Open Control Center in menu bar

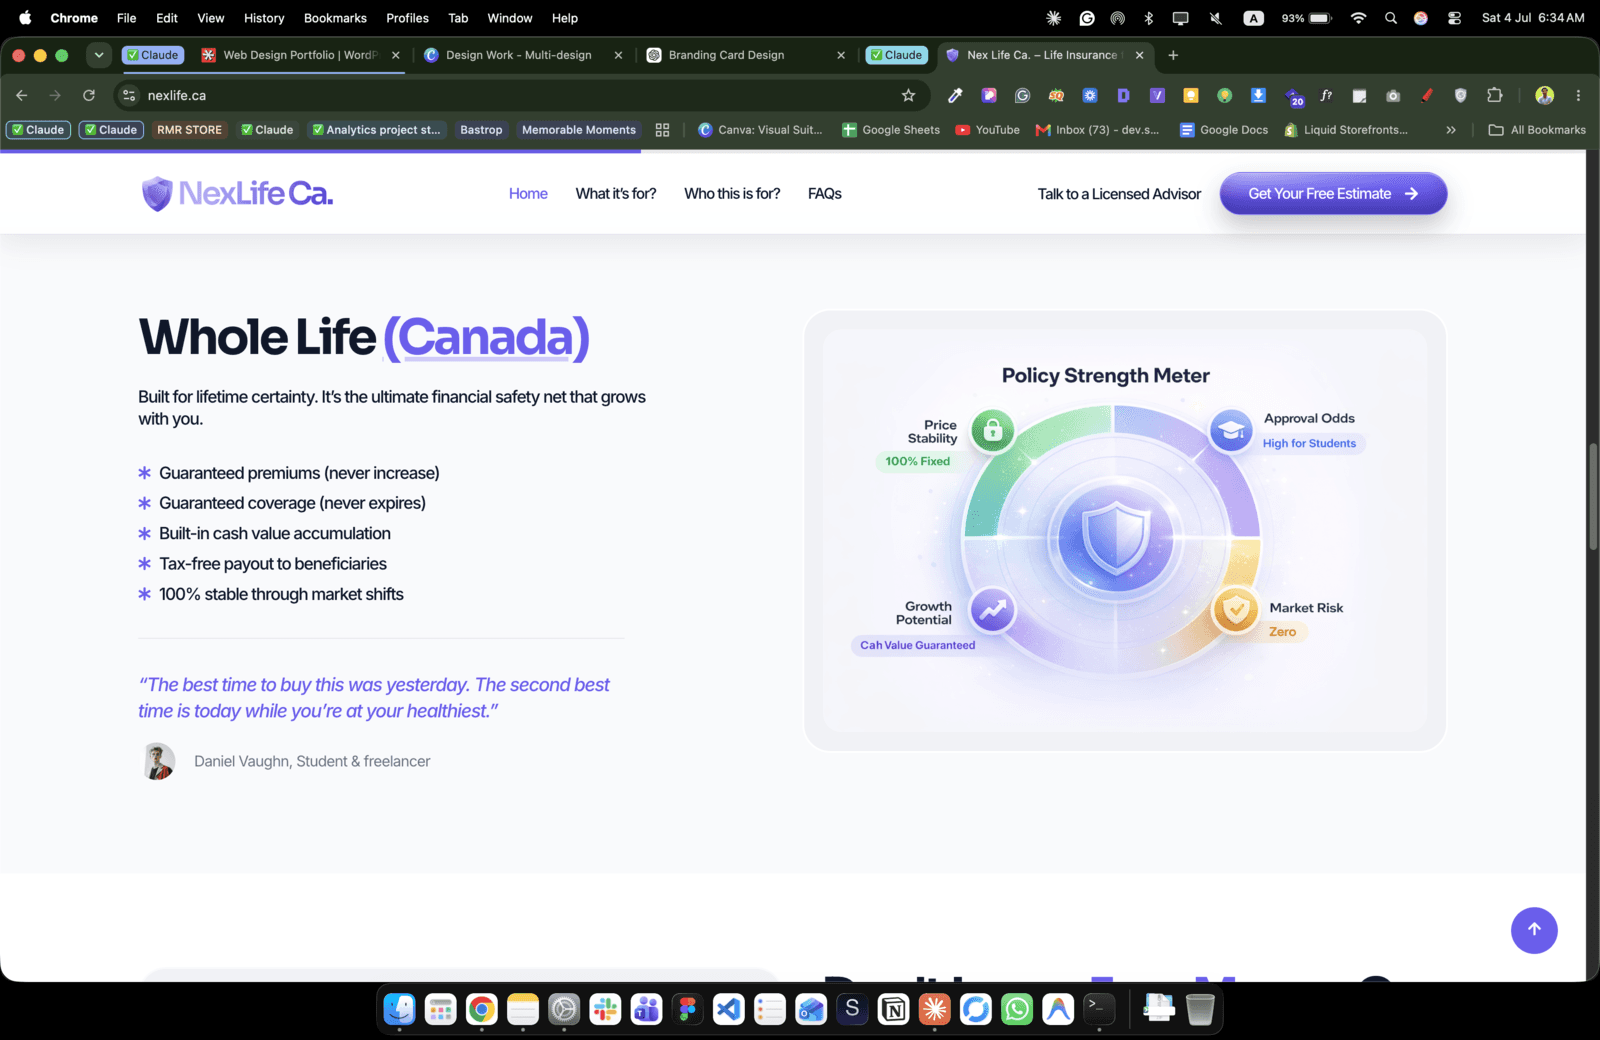[1454, 18]
